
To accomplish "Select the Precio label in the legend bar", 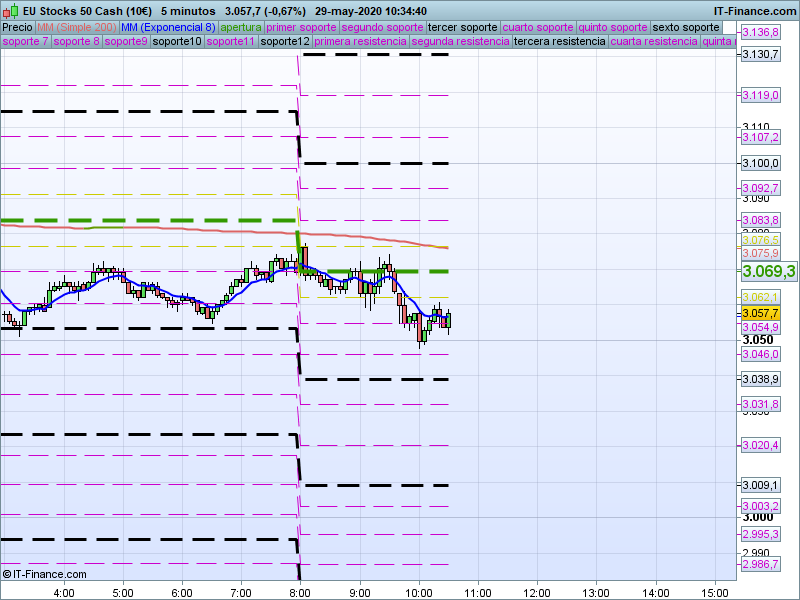I will [17, 27].
